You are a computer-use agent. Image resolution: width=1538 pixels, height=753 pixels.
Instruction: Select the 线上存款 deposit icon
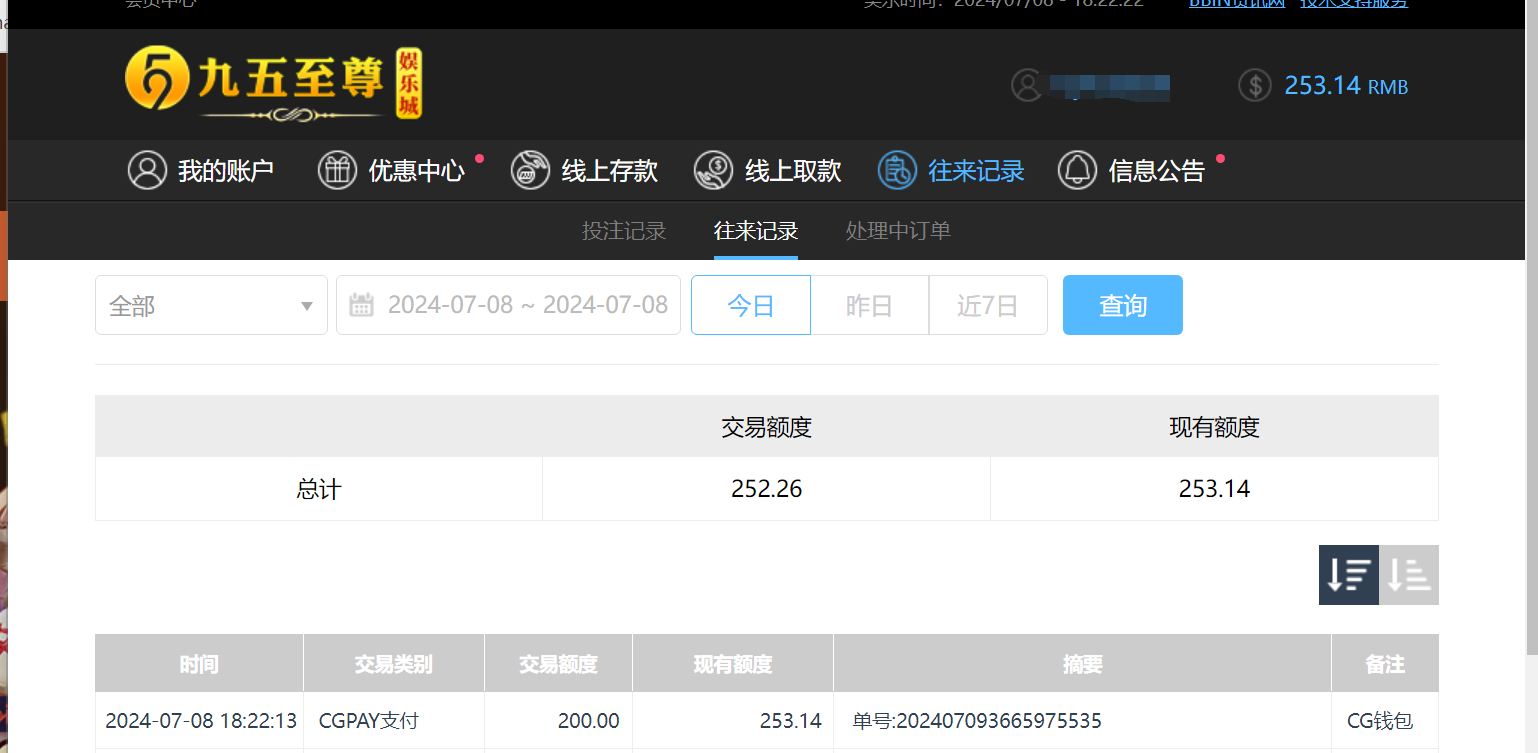click(529, 170)
